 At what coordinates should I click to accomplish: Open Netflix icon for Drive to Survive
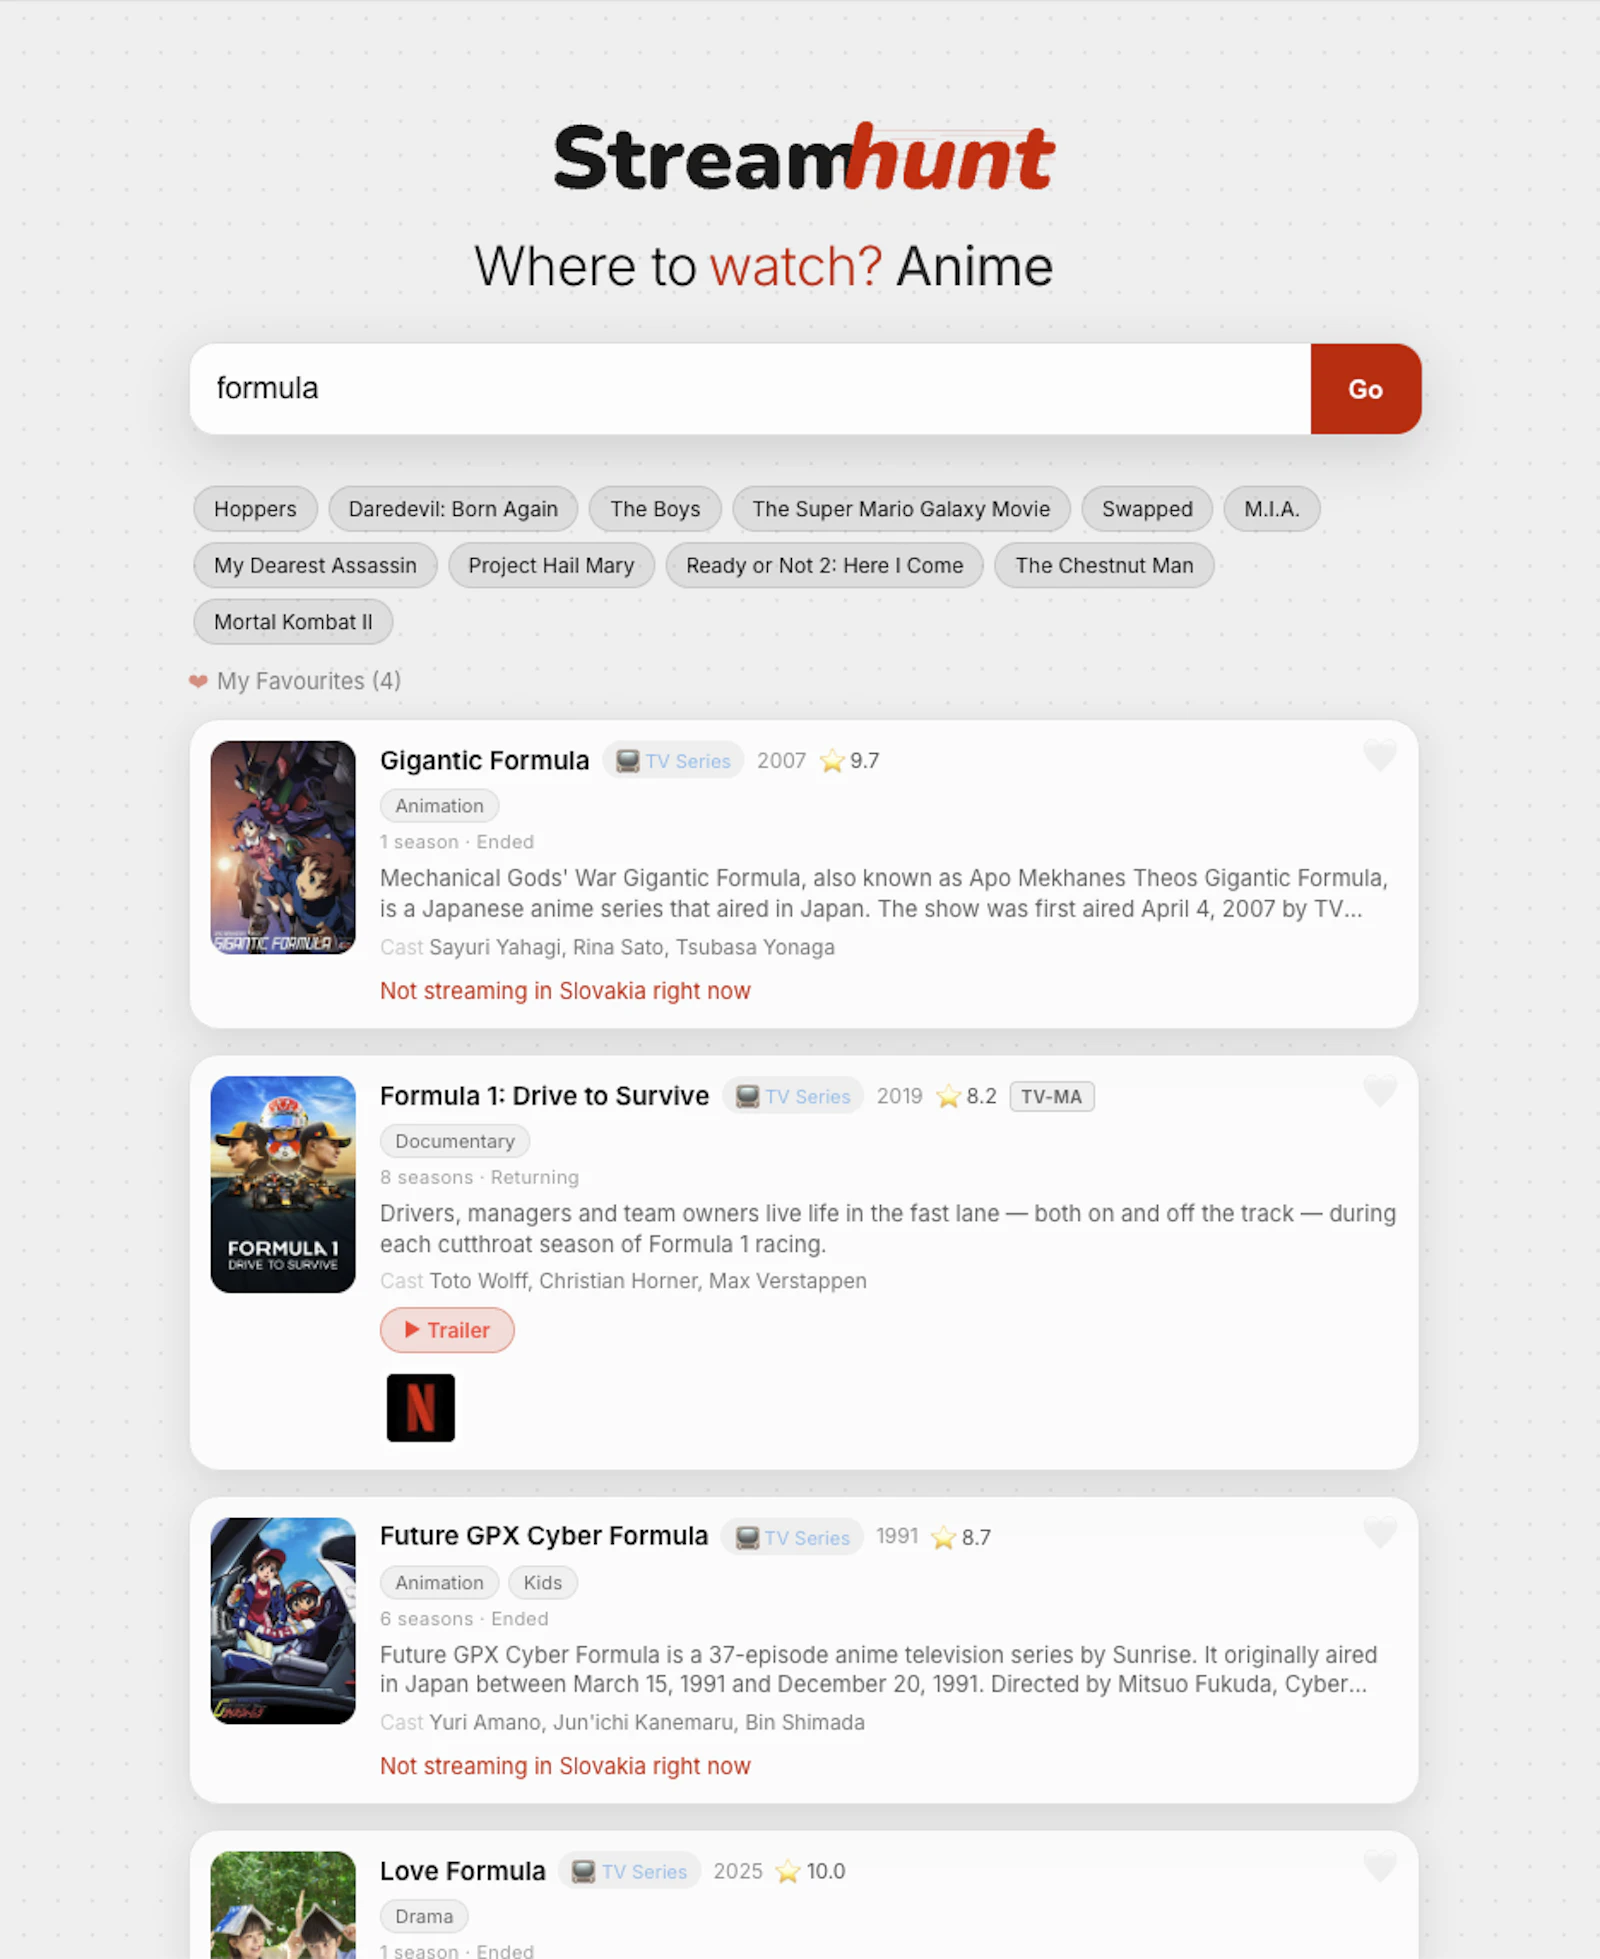pyautogui.click(x=421, y=1408)
